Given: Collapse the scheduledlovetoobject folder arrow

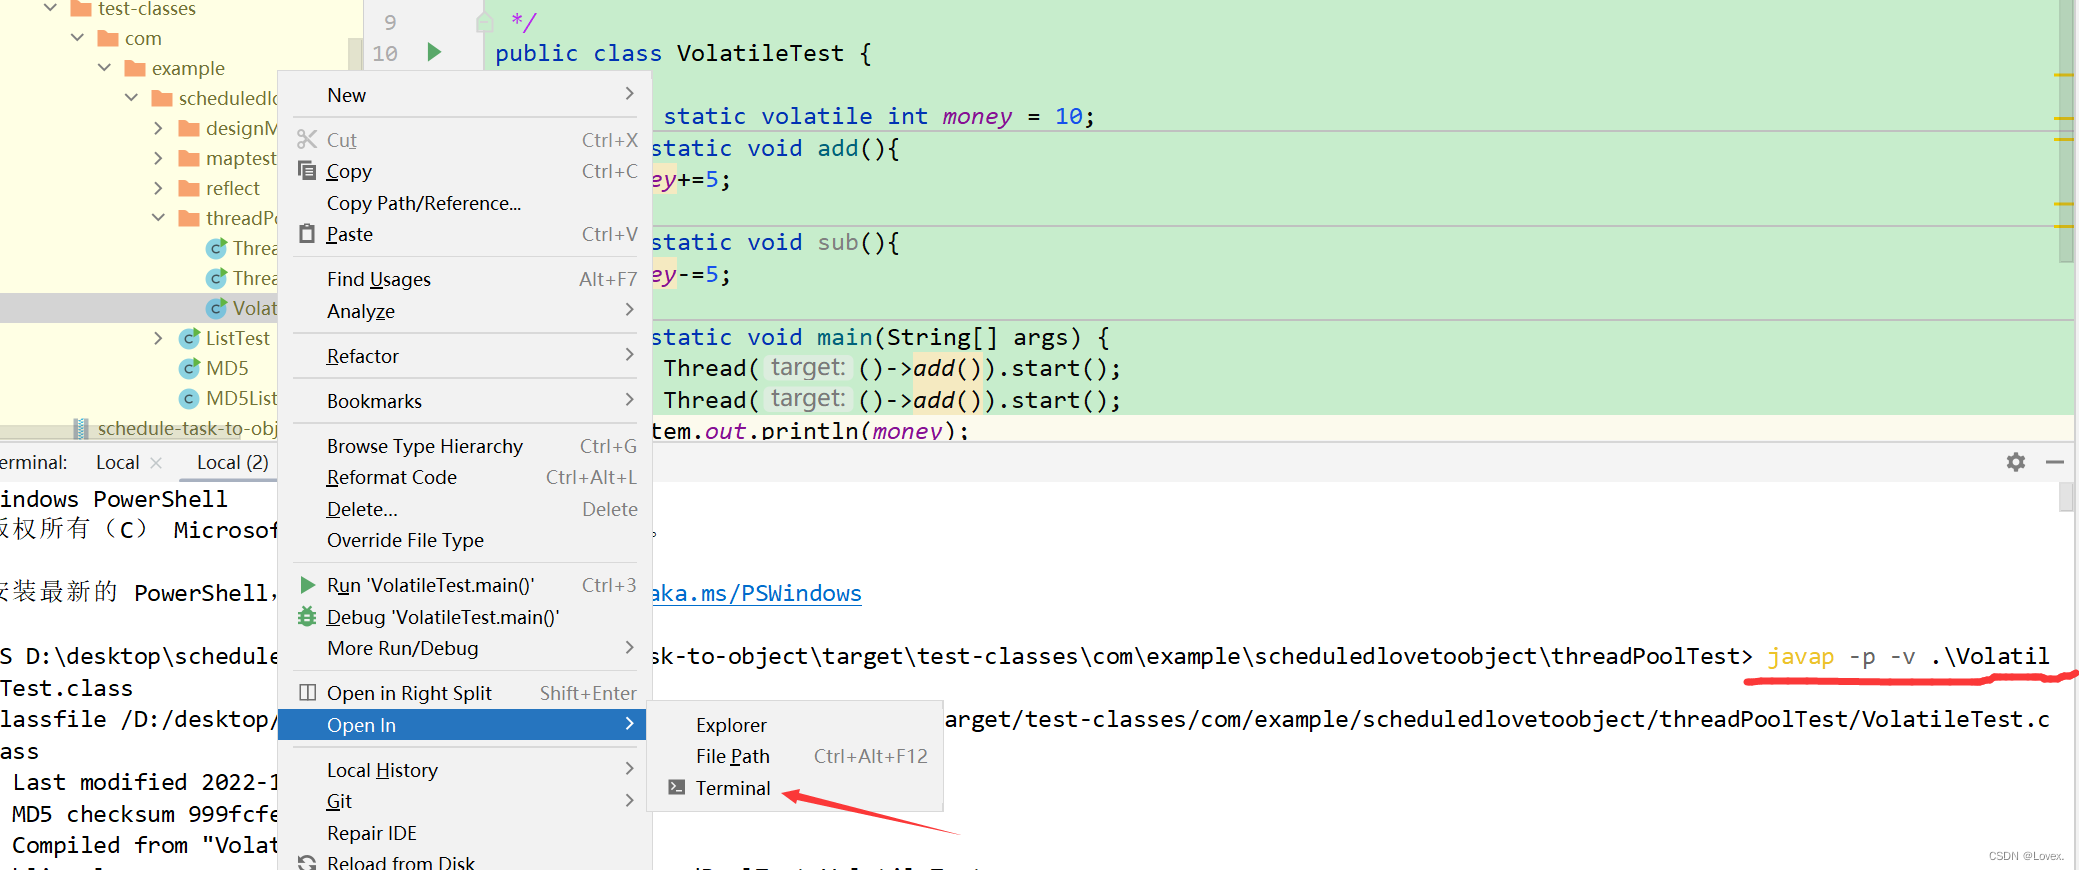Looking at the screenshot, I should click(131, 98).
